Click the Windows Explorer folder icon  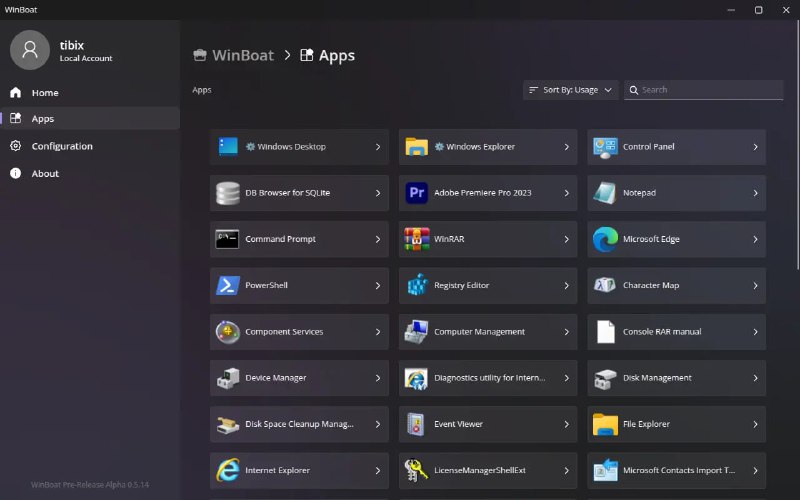416,146
